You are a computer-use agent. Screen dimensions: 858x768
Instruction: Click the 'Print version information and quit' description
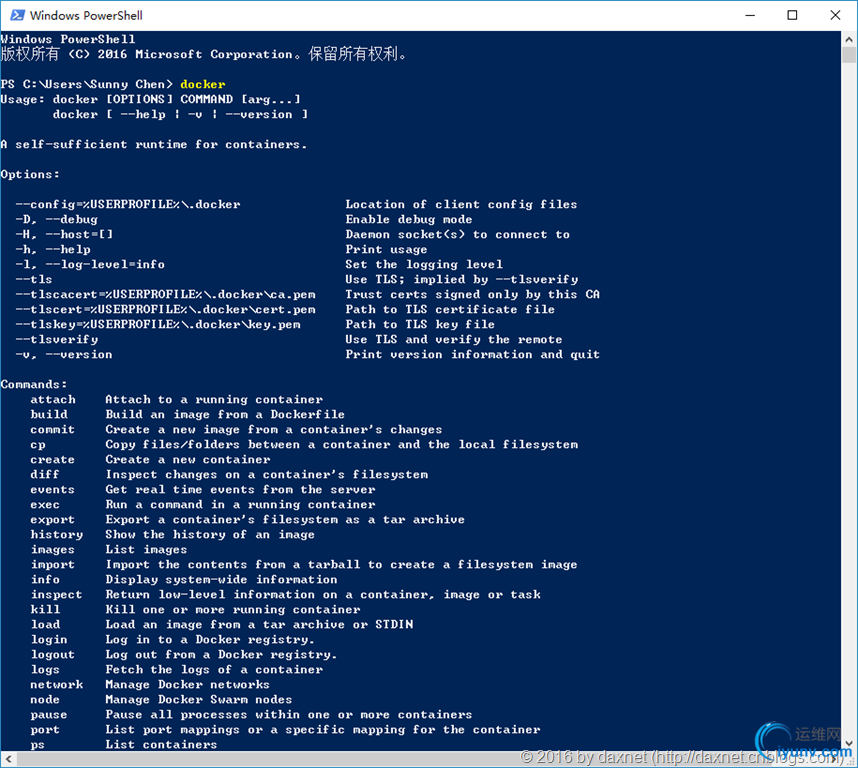[x=472, y=354]
